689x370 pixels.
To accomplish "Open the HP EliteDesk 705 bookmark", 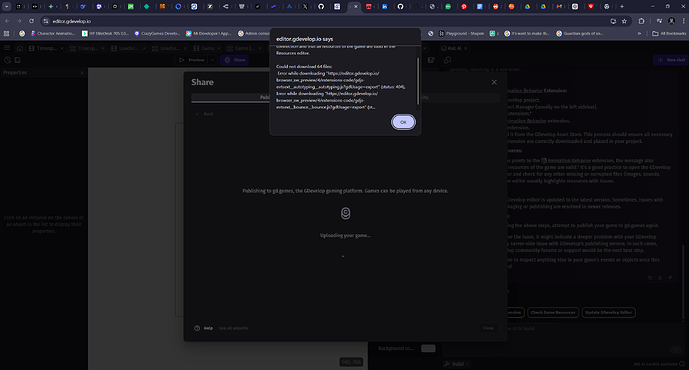I will (105, 33).
